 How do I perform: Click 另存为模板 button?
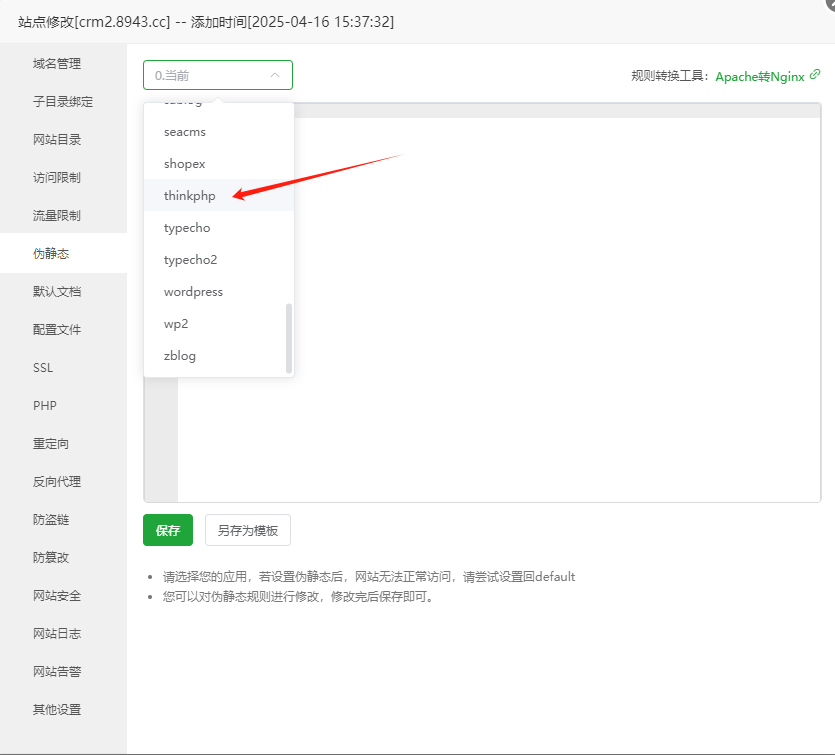[248, 530]
